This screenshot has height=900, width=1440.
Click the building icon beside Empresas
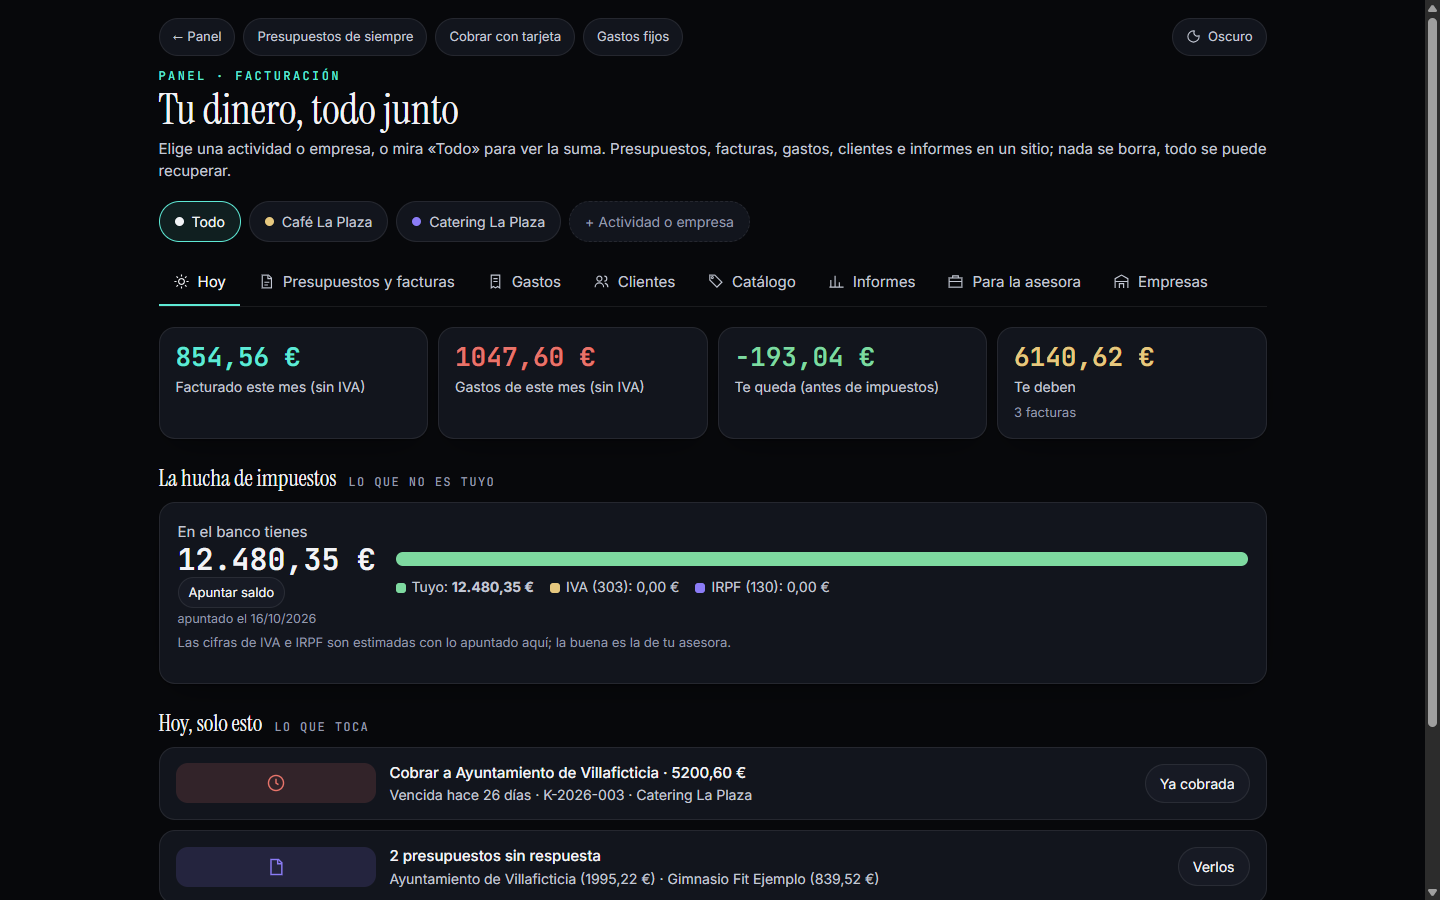pyautogui.click(x=1121, y=282)
